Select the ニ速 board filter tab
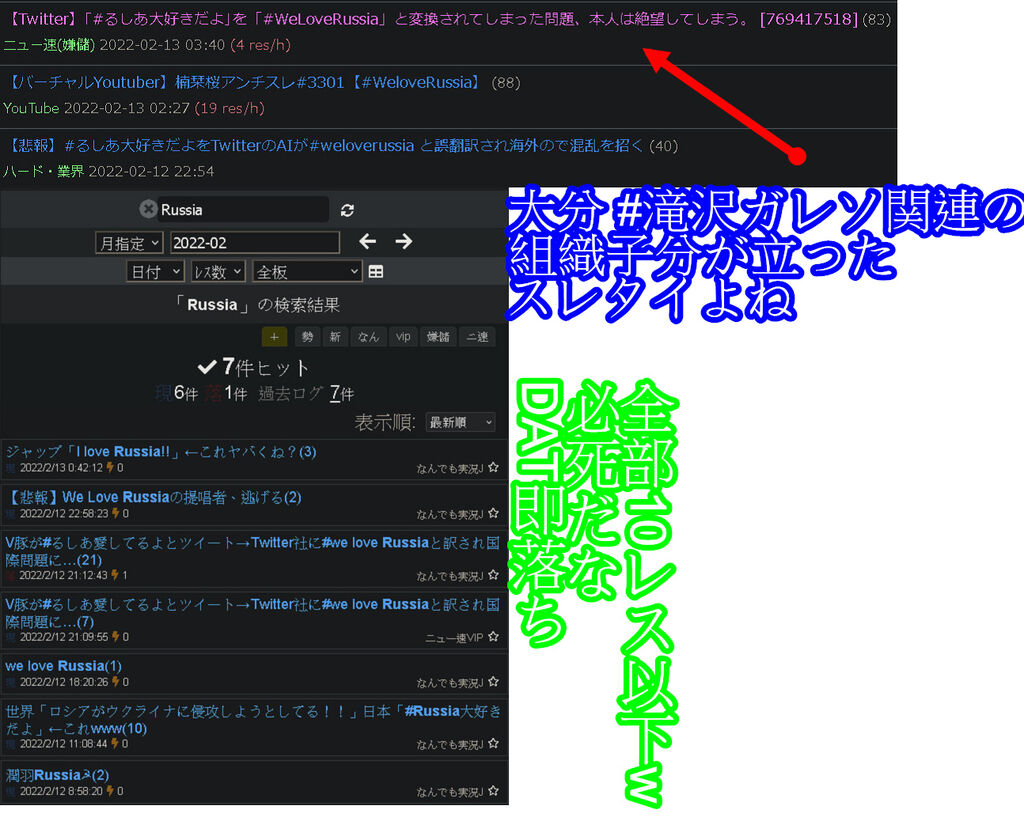The width and height of the screenshot is (1024, 821). 477,337
